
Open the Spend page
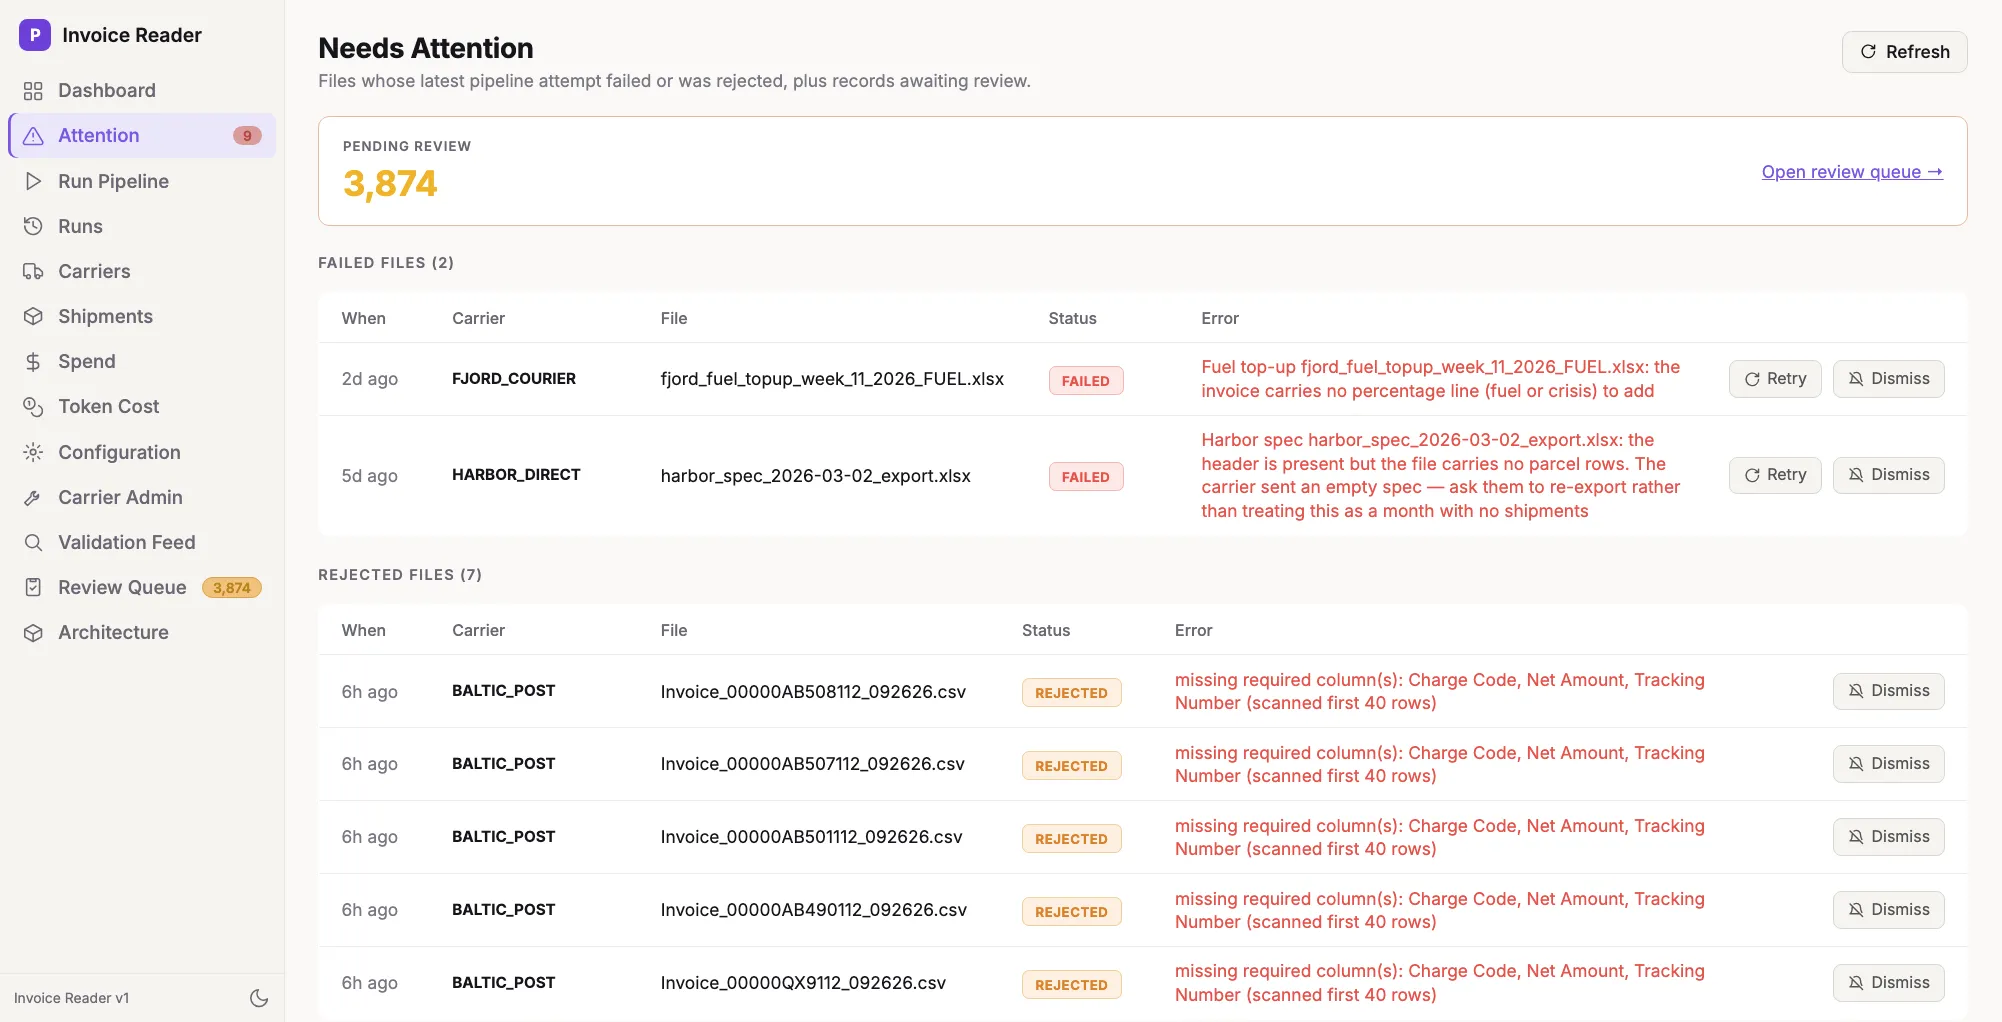click(x=142, y=362)
